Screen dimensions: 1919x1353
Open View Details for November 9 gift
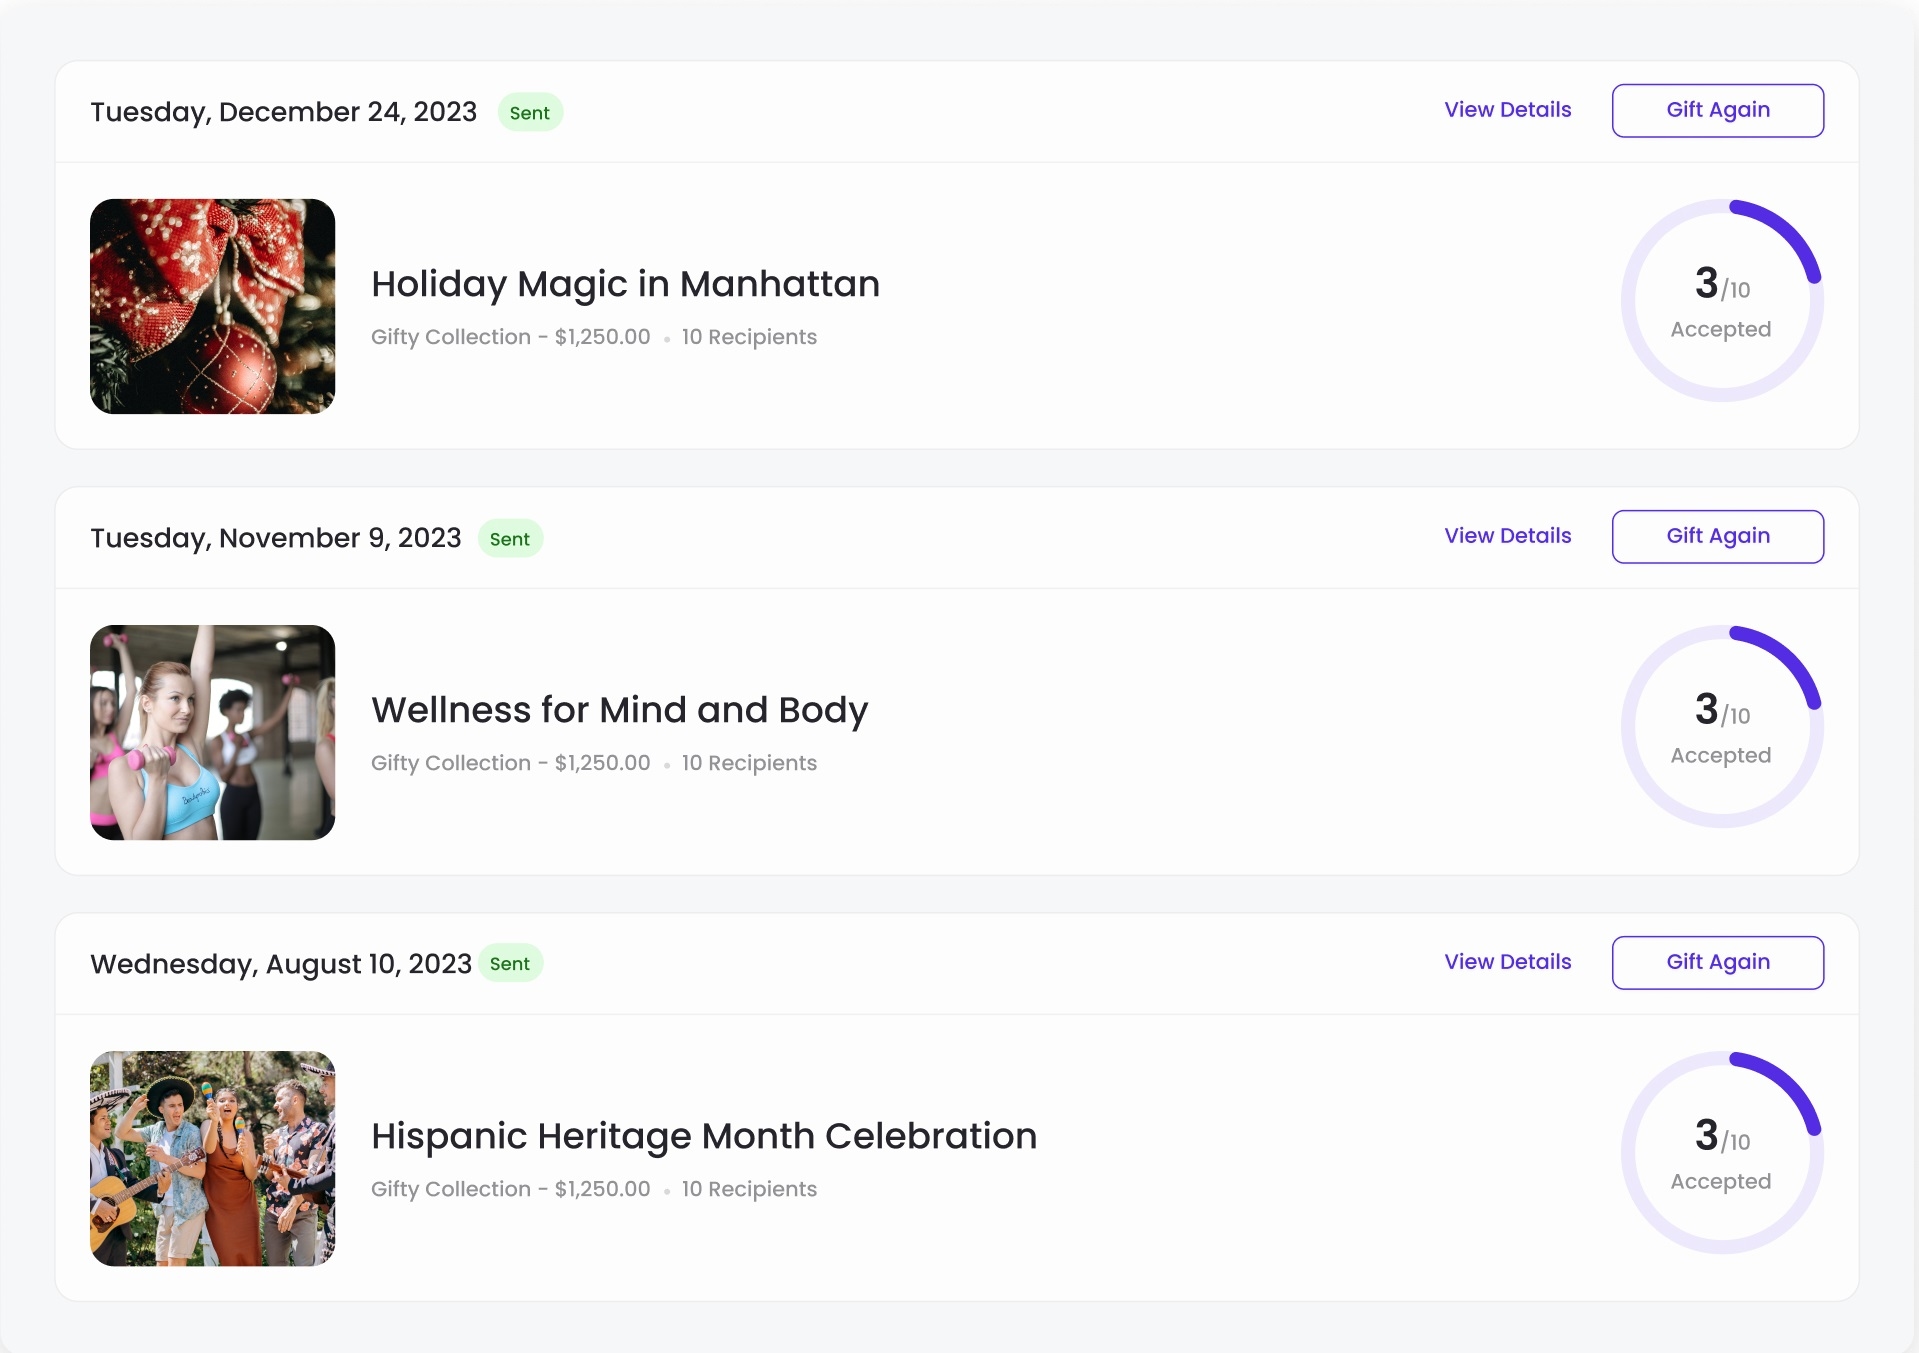(1507, 536)
